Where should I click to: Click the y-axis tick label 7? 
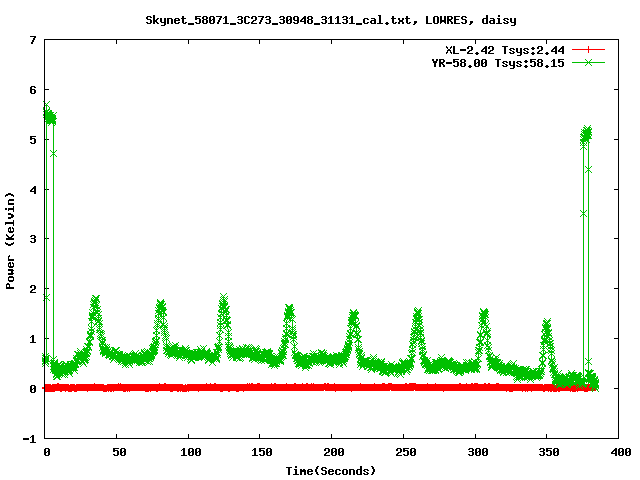33,40
